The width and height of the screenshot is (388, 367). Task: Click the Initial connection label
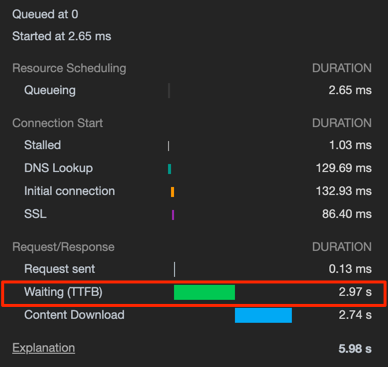tap(69, 191)
